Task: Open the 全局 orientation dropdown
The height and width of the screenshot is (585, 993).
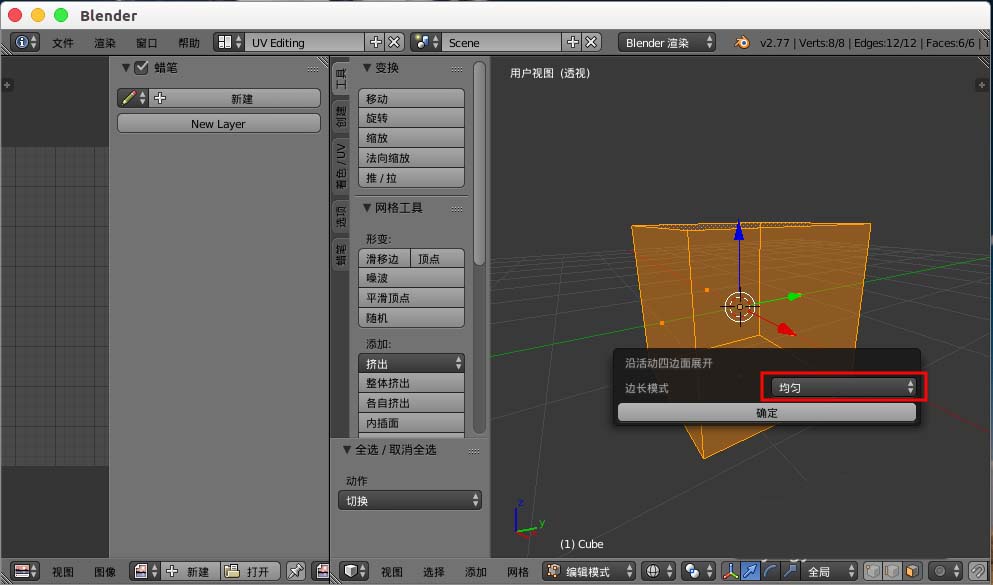Action: (829, 571)
